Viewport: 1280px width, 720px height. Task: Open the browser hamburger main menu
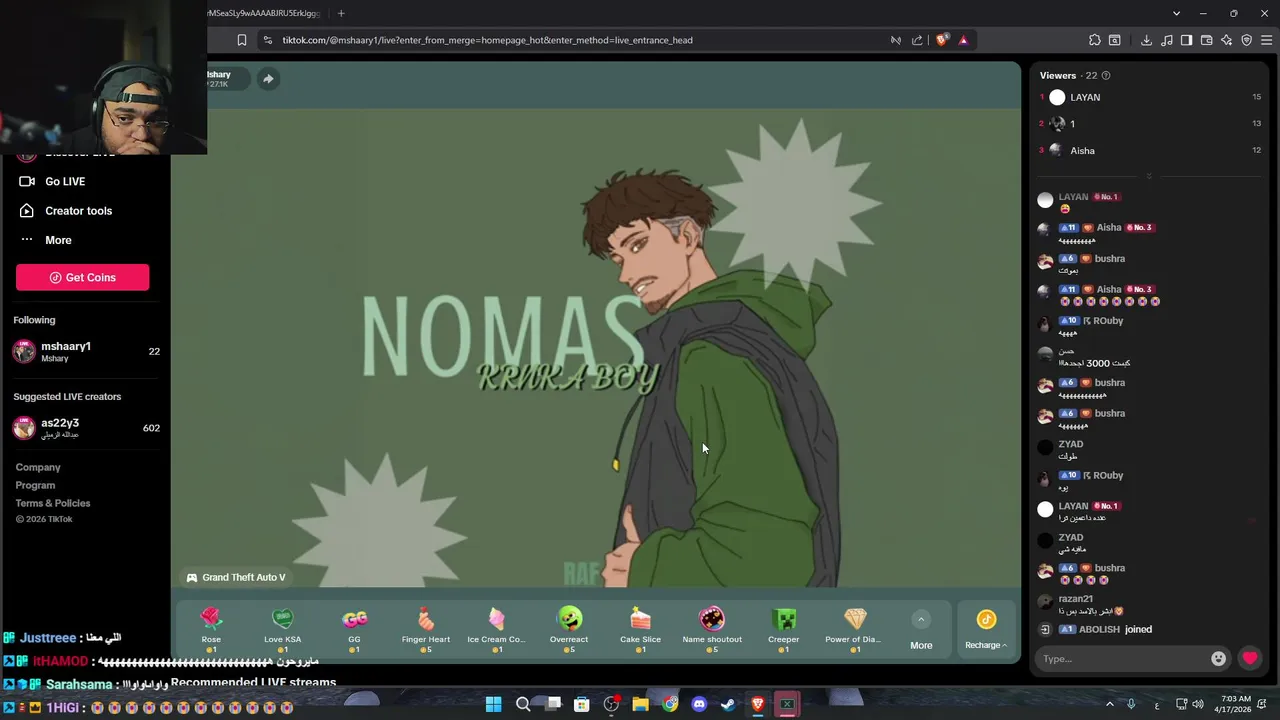1267,40
